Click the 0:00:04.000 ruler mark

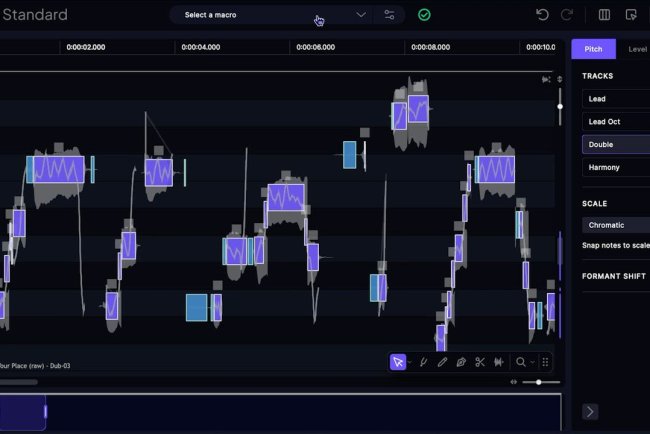(x=201, y=47)
